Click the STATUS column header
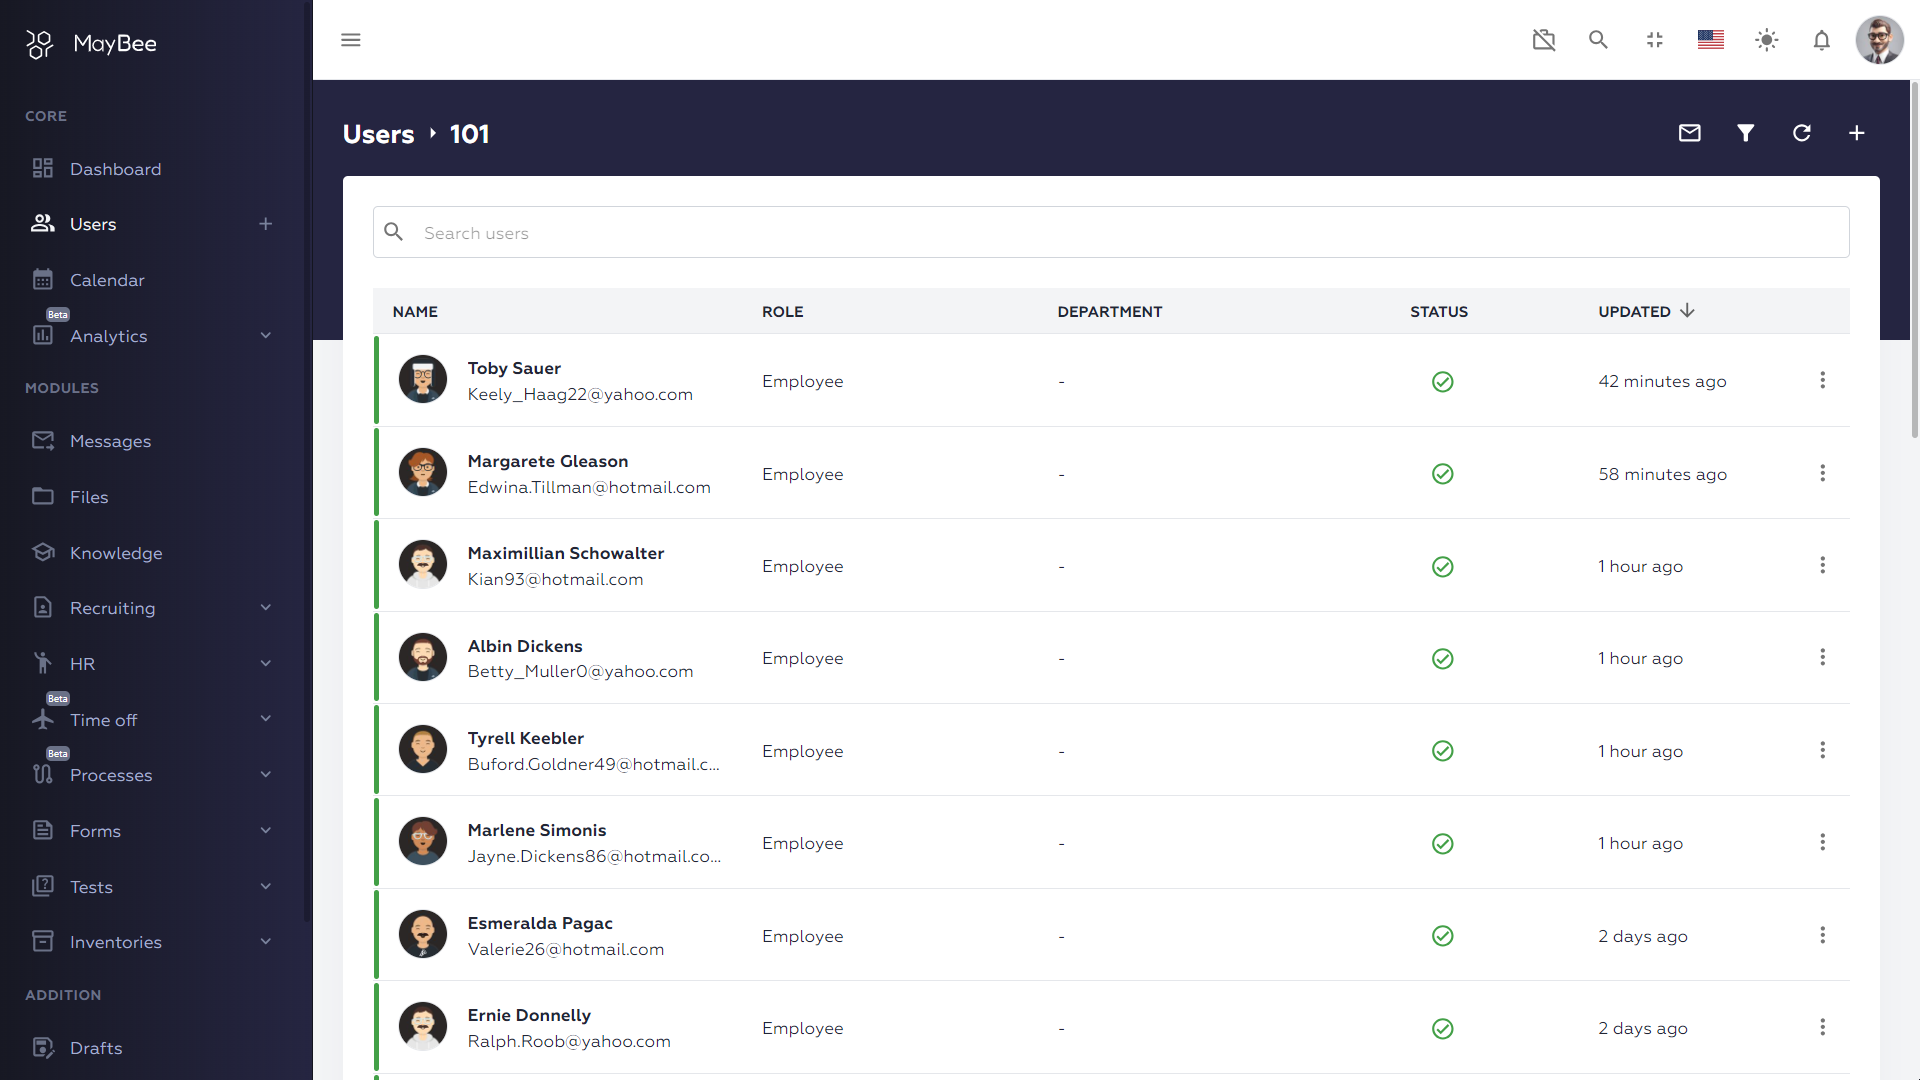The height and width of the screenshot is (1080, 1920). click(x=1439, y=312)
